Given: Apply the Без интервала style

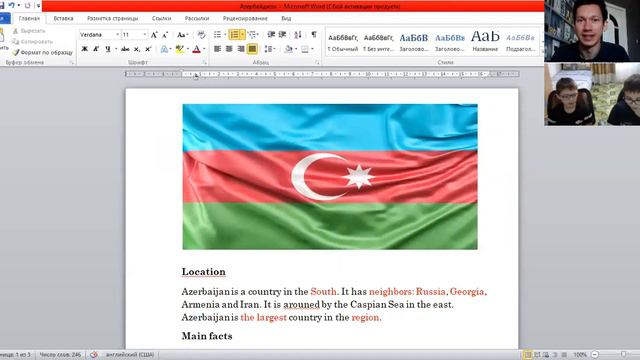Looking at the screenshot, I should 378,42.
